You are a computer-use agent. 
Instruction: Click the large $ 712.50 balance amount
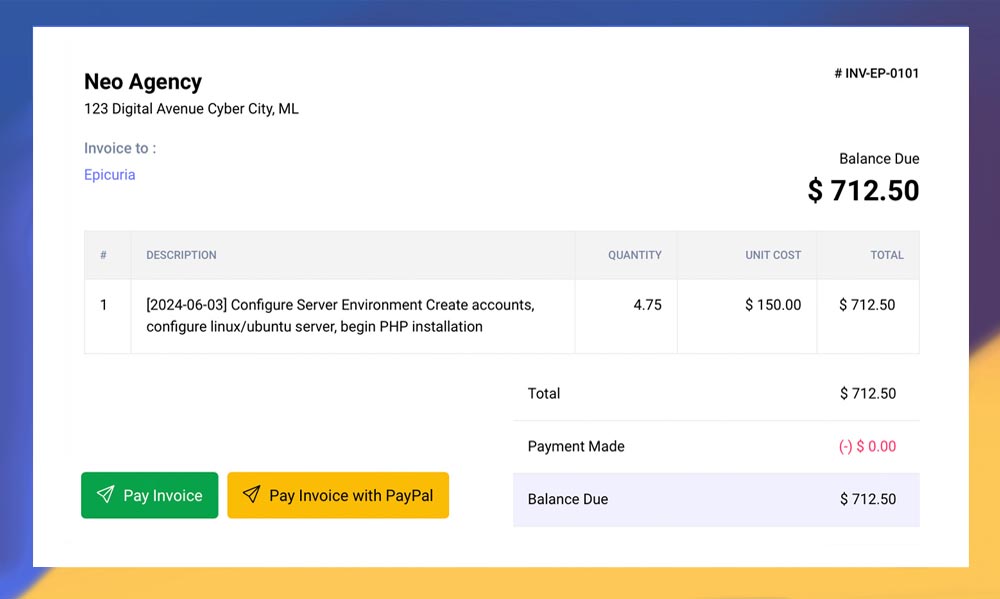(863, 190)
